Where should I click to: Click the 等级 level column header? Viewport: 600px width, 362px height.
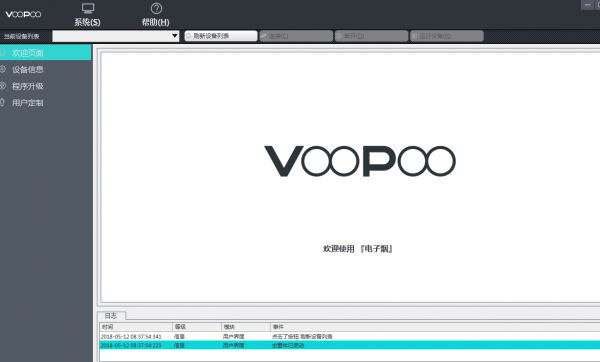[x=197, y=327]
